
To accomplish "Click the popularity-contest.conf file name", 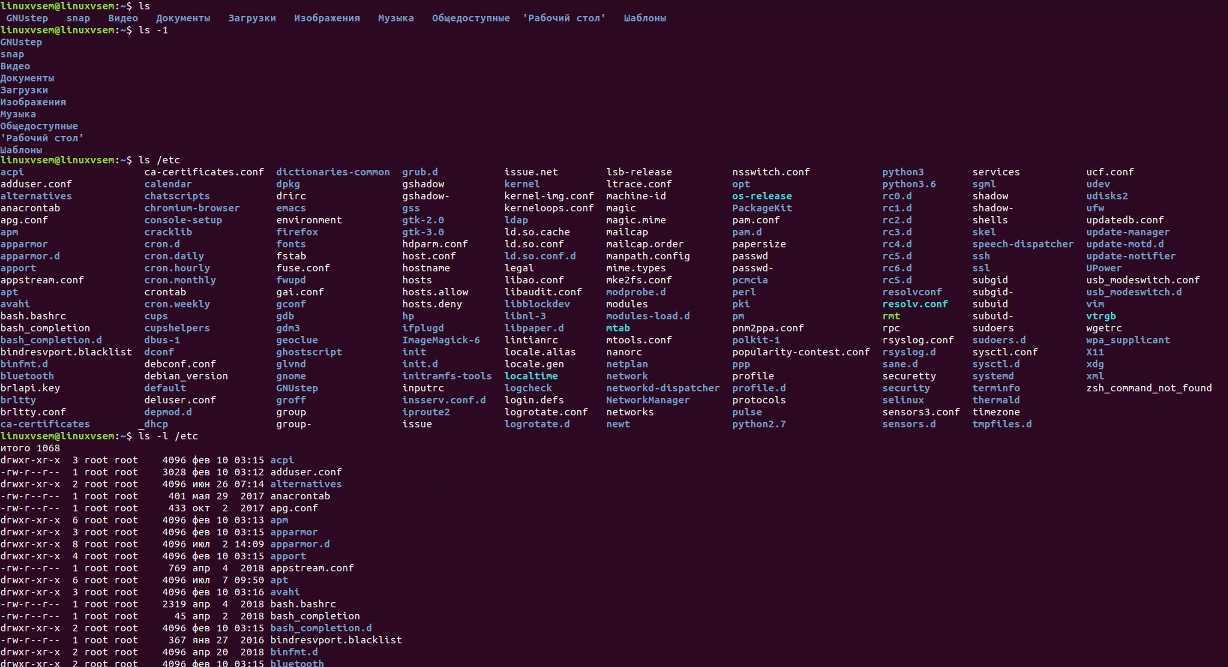I will [x=800, y=352].
